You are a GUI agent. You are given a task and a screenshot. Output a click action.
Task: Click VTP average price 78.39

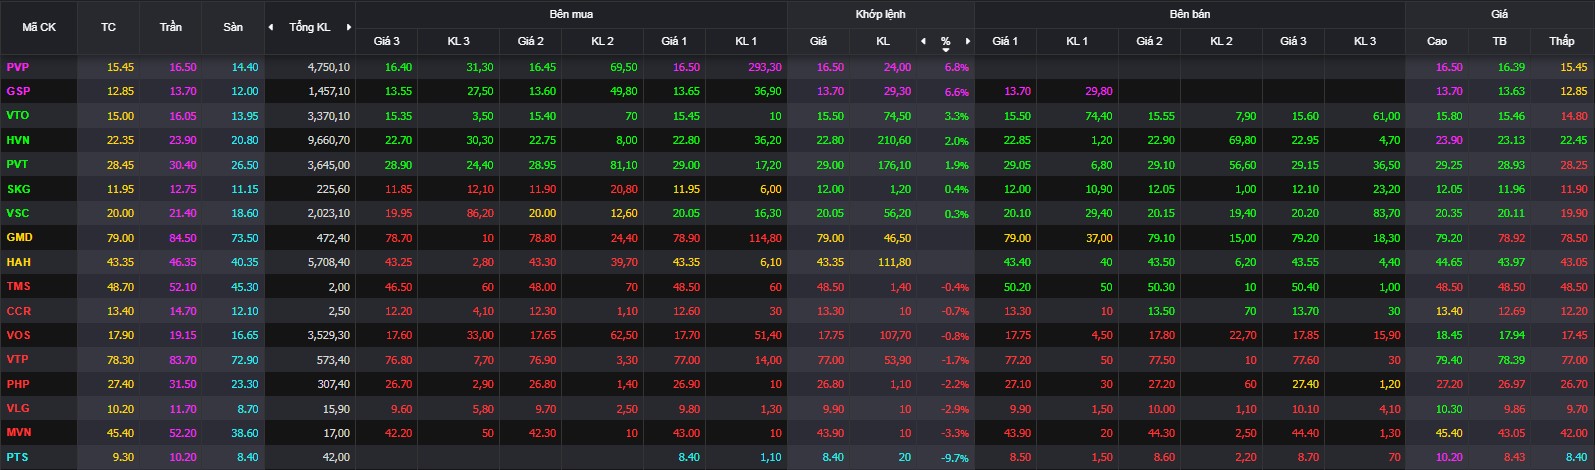[x=1511, y=360]
